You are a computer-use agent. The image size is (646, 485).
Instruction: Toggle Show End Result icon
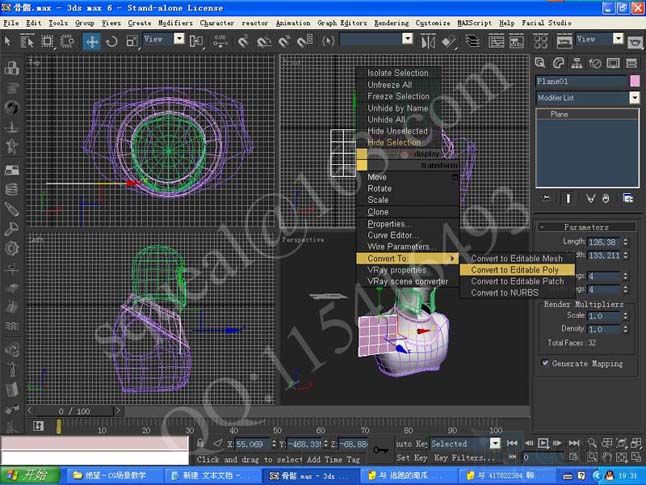tap(568, 199)
